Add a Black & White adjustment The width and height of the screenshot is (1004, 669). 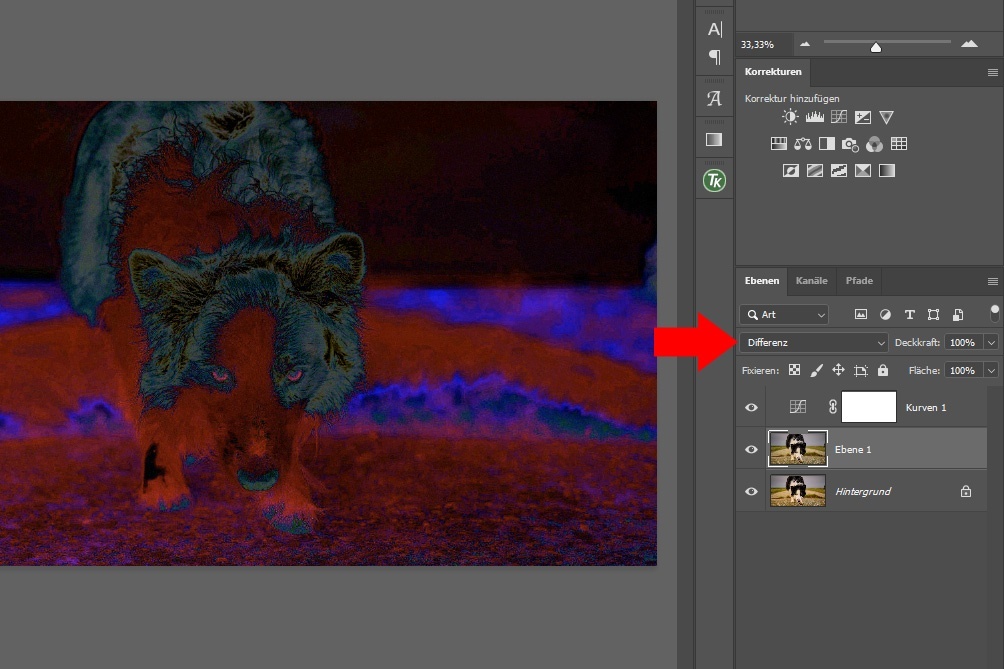click(x=827, y=144)
